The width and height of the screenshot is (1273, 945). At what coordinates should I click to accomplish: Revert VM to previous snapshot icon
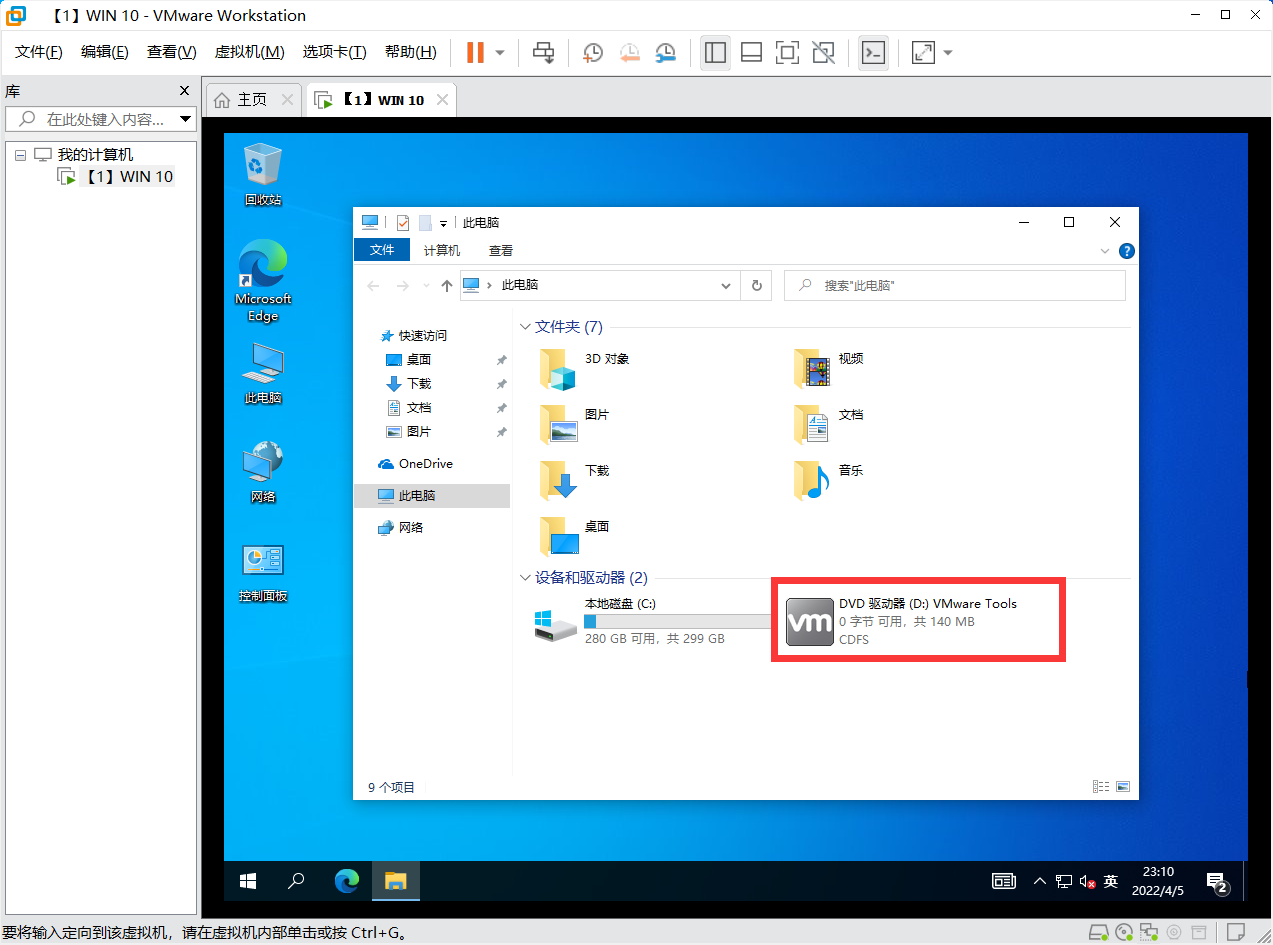pyautogui.click(x=629, y=52)
